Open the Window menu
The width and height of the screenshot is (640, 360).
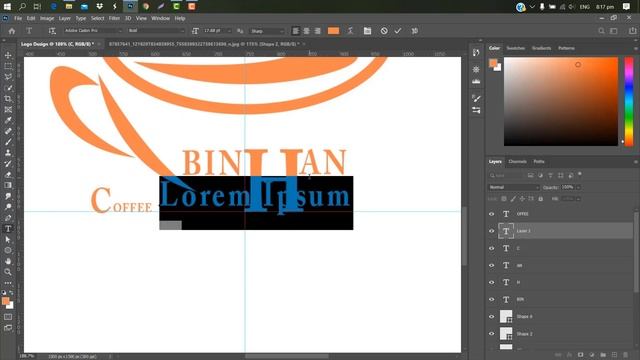tap(160, 18)
